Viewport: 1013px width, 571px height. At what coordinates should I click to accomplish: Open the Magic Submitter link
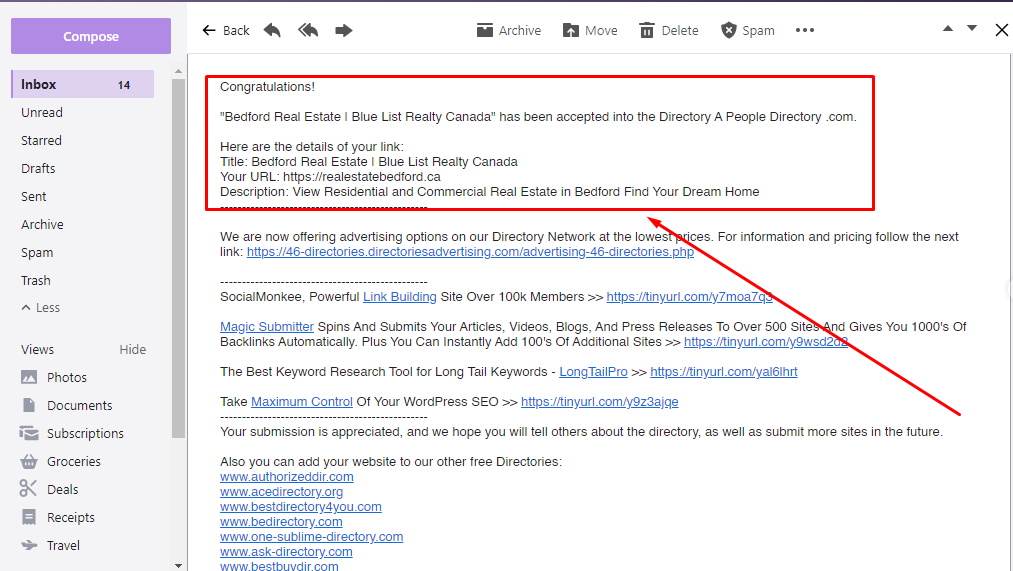267,327
